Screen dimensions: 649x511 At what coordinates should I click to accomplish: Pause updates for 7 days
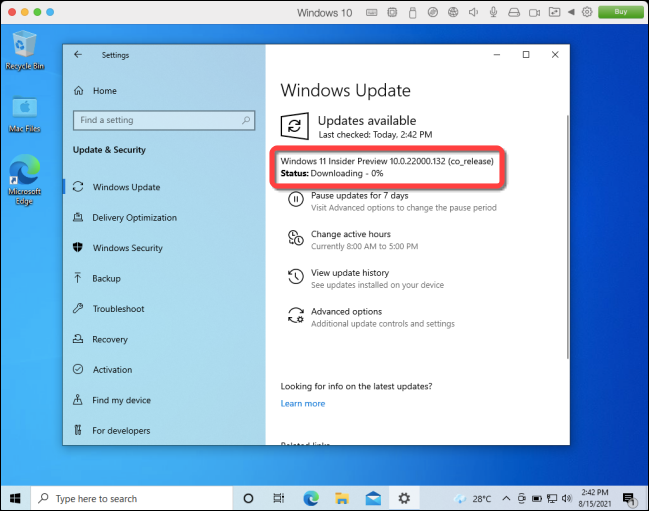[x=359, y=196]
